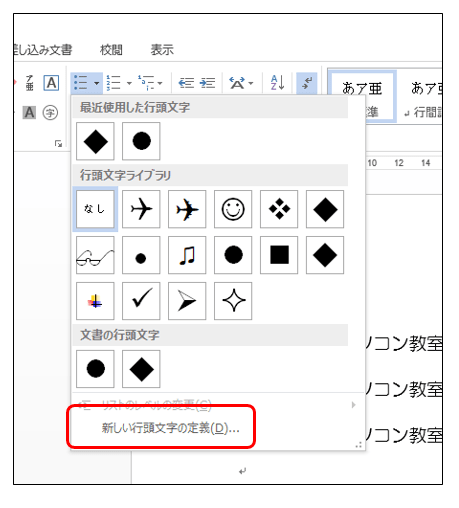Select diamond bullet in 文書の行頭文字 section
Viewport: 459px width, 508px height.
pyautogui.click(x=141, y=369)
